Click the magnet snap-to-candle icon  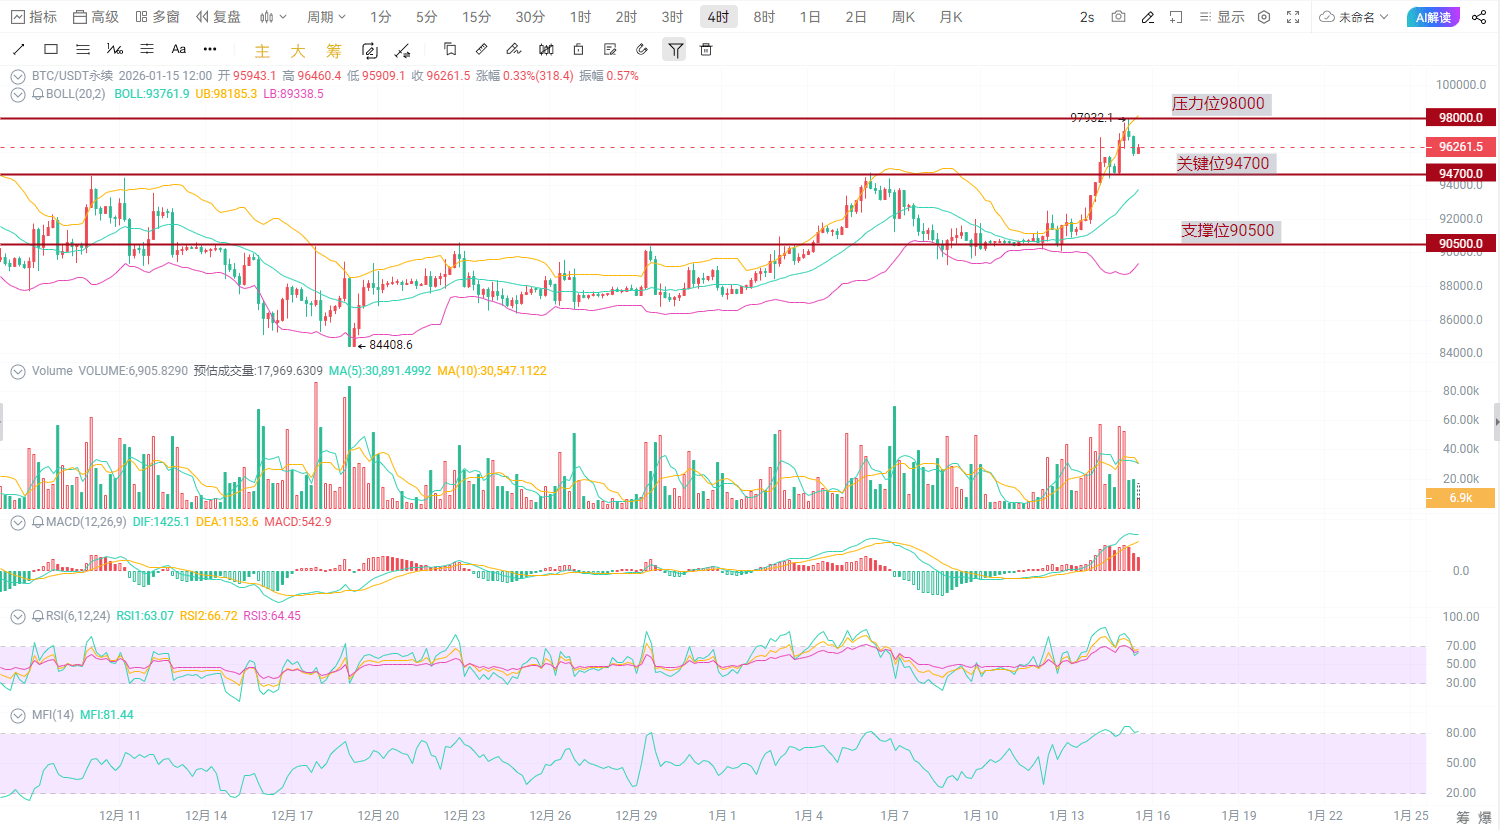546,49
